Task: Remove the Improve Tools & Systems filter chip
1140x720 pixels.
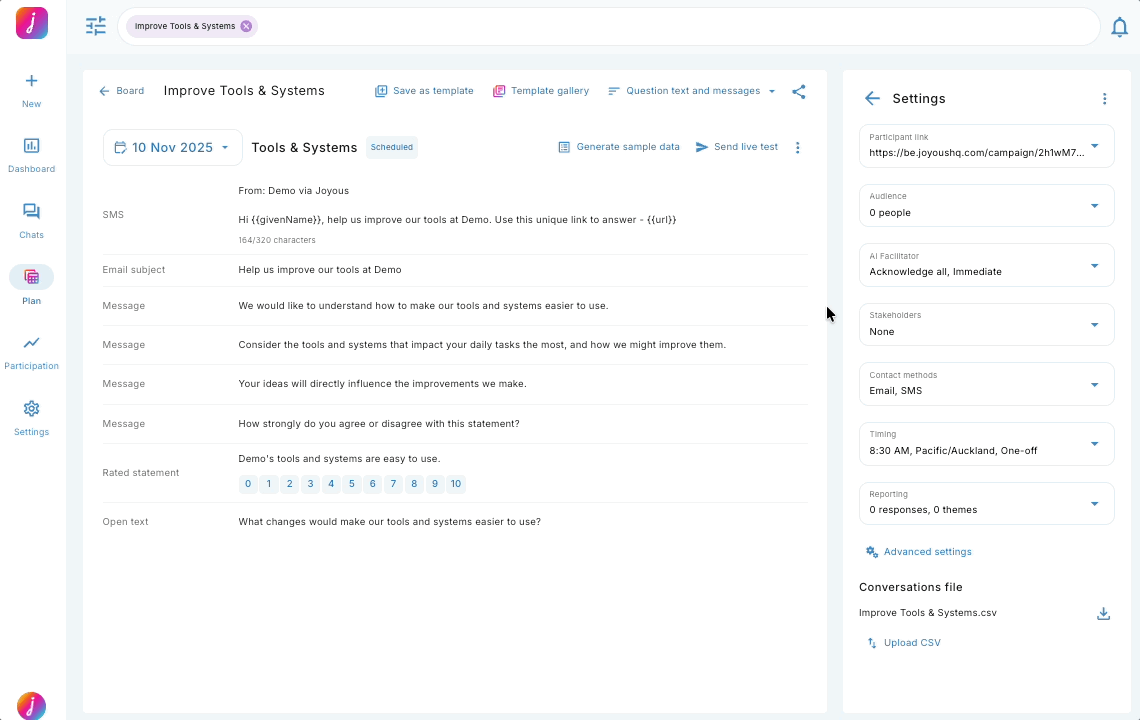Action: tap(246, 26)
